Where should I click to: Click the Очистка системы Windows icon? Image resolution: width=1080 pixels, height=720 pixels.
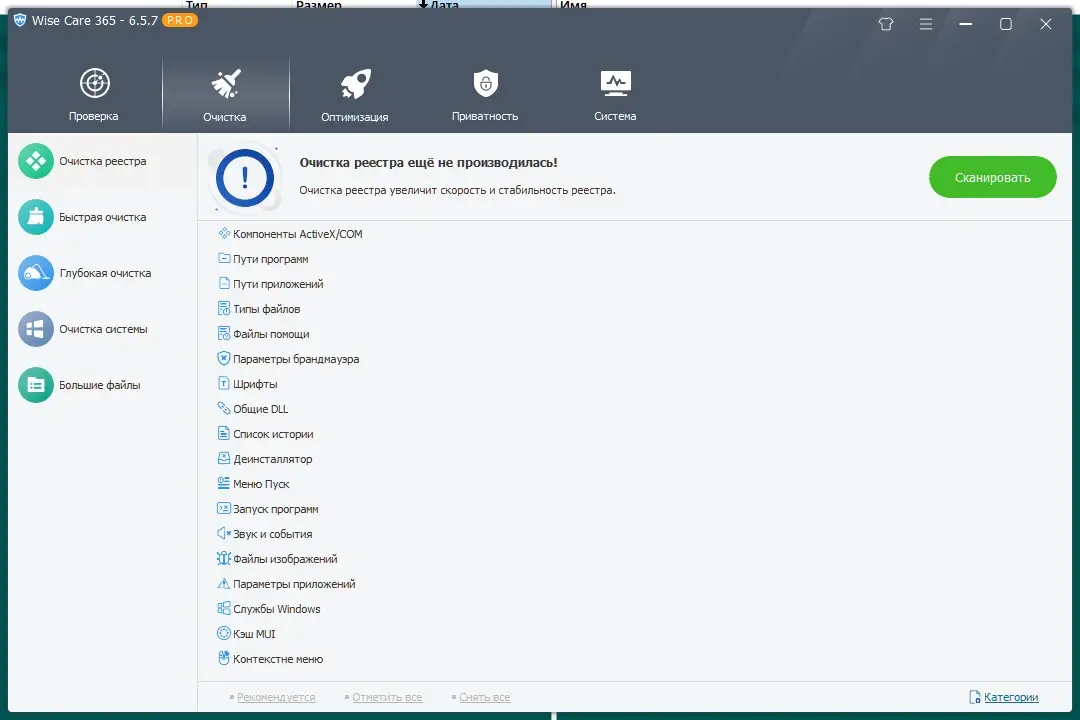click(x=36, y=329)
